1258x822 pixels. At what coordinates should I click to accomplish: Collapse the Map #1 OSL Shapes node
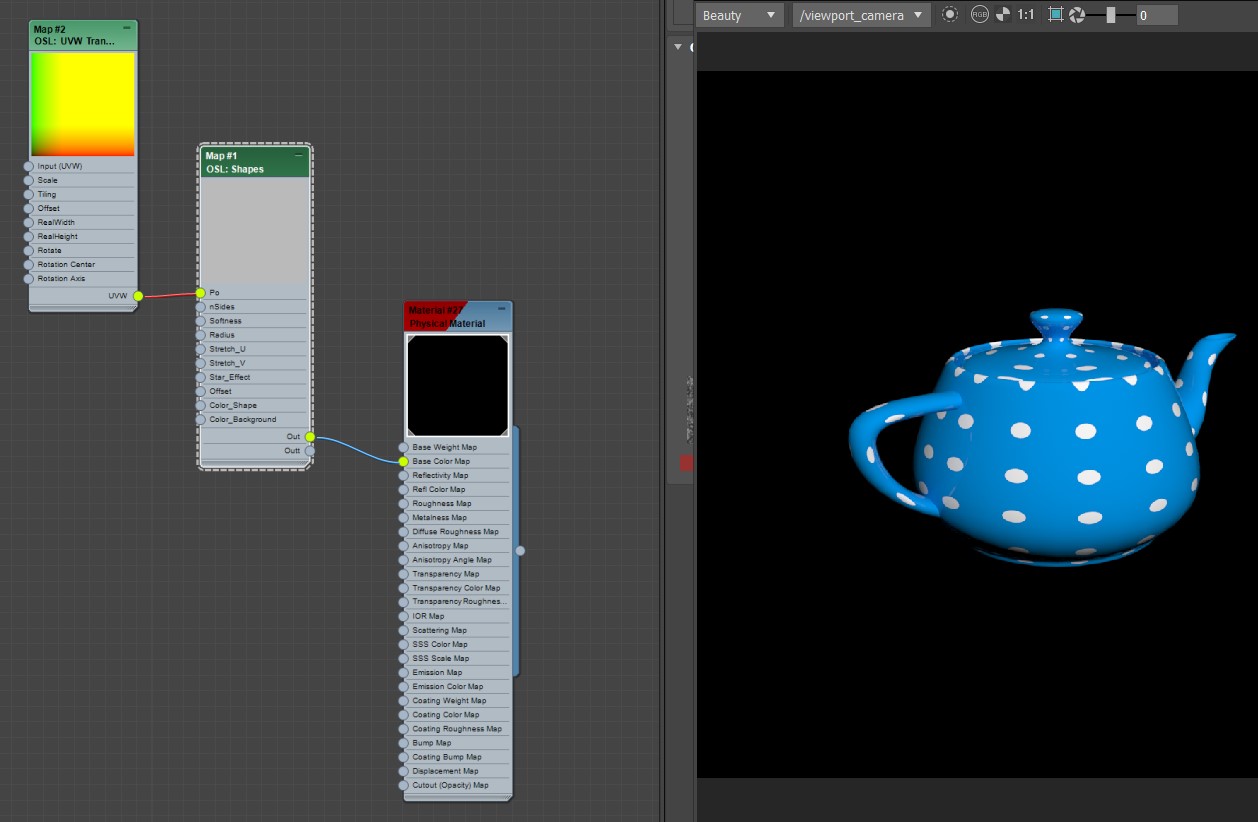(x=298, y=156)
